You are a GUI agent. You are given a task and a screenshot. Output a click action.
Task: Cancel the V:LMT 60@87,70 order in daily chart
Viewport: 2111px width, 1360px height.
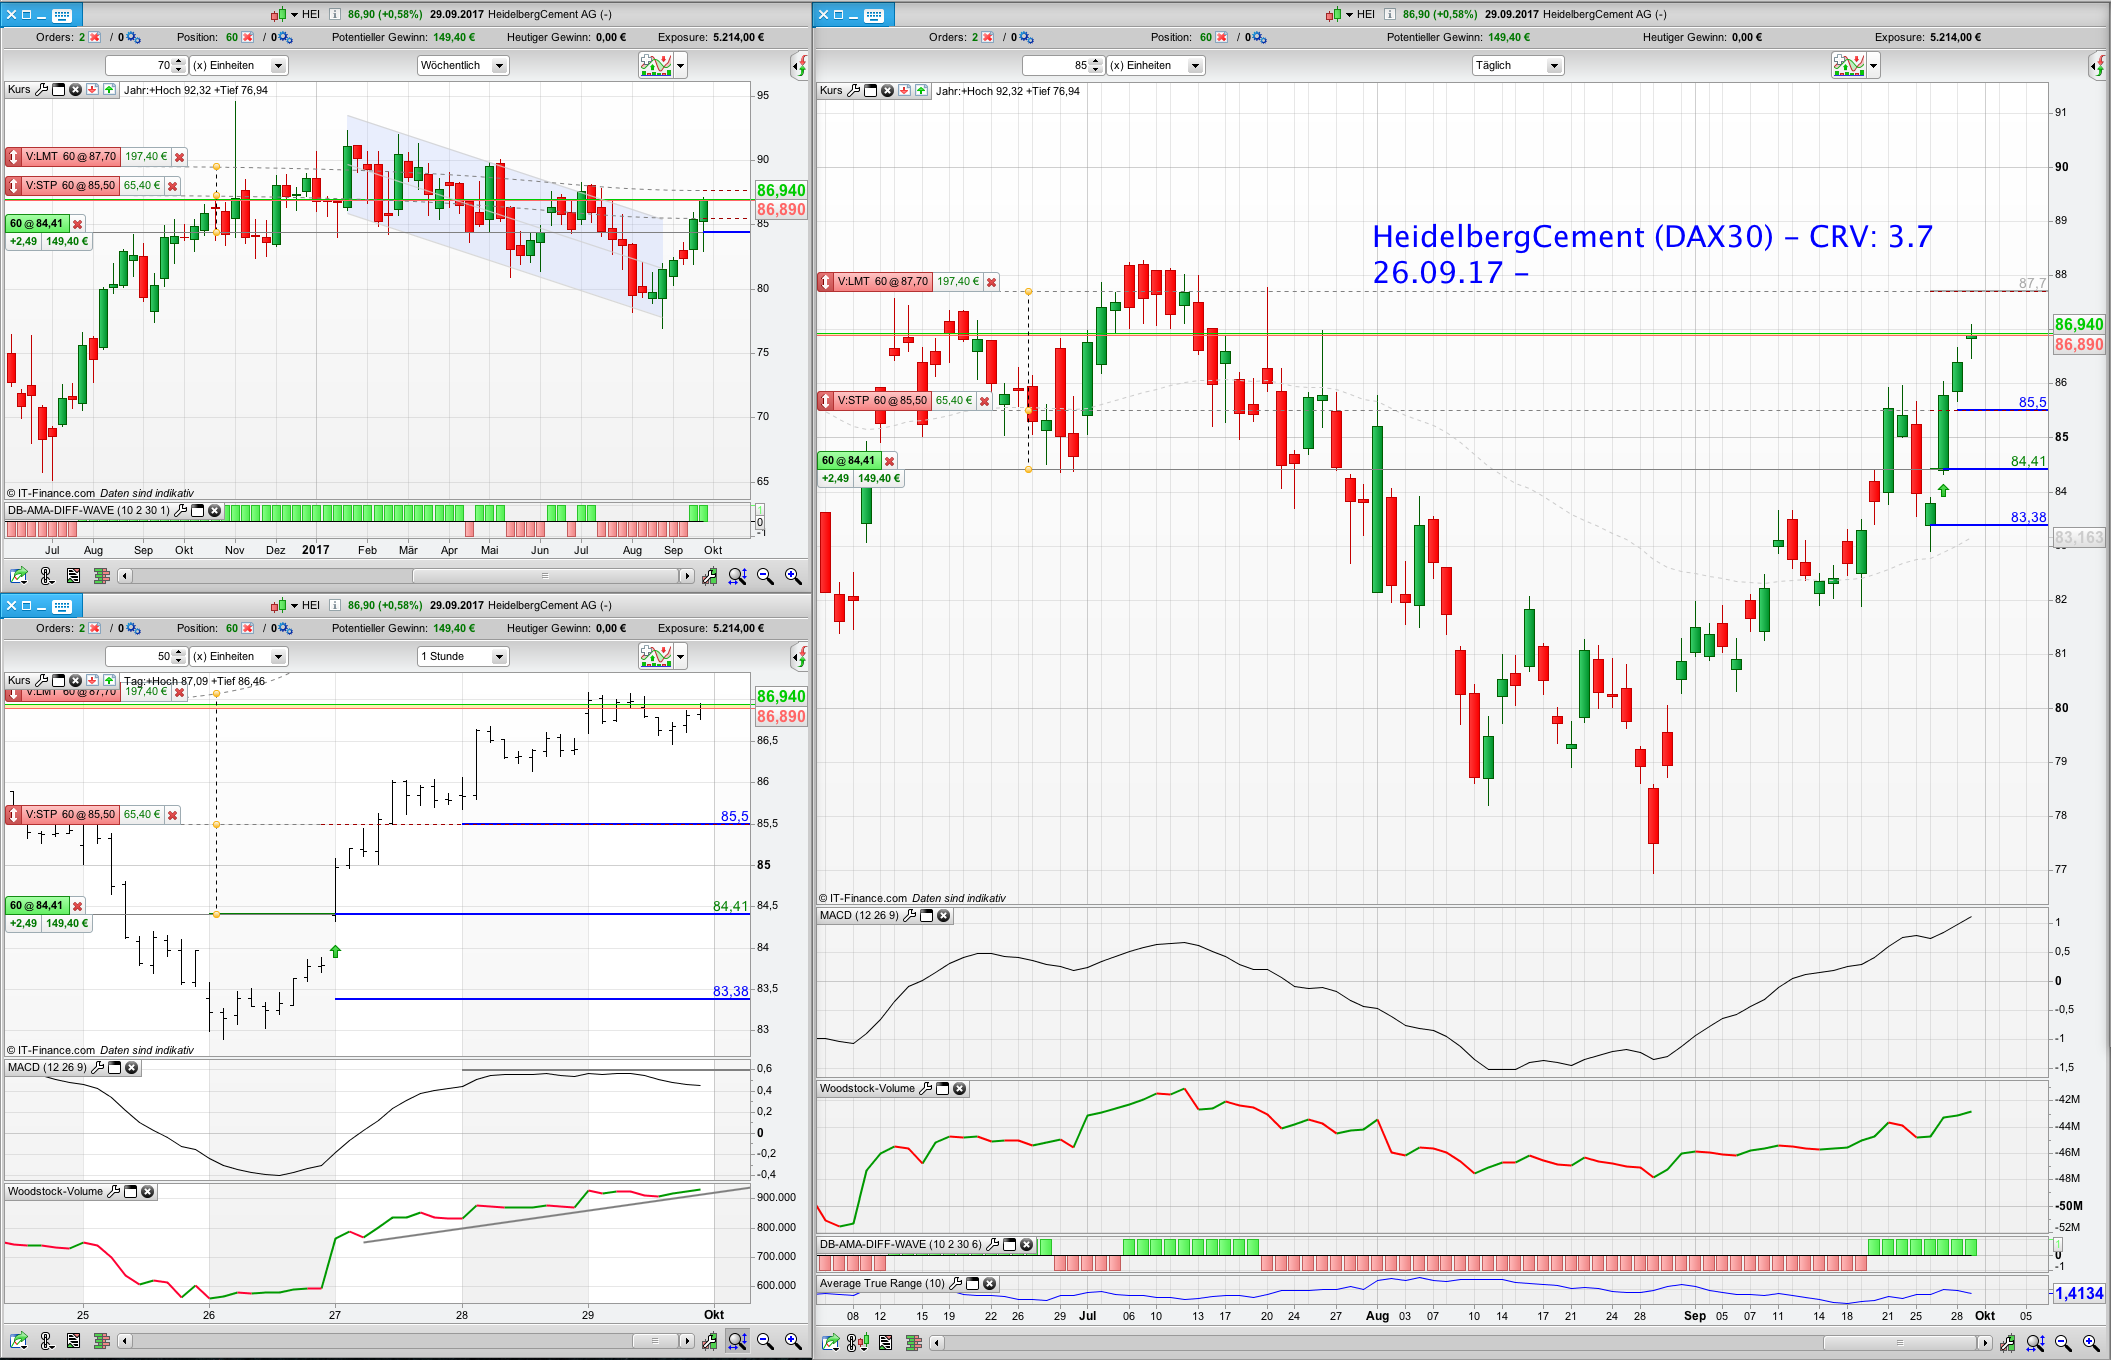pos(991,283)
